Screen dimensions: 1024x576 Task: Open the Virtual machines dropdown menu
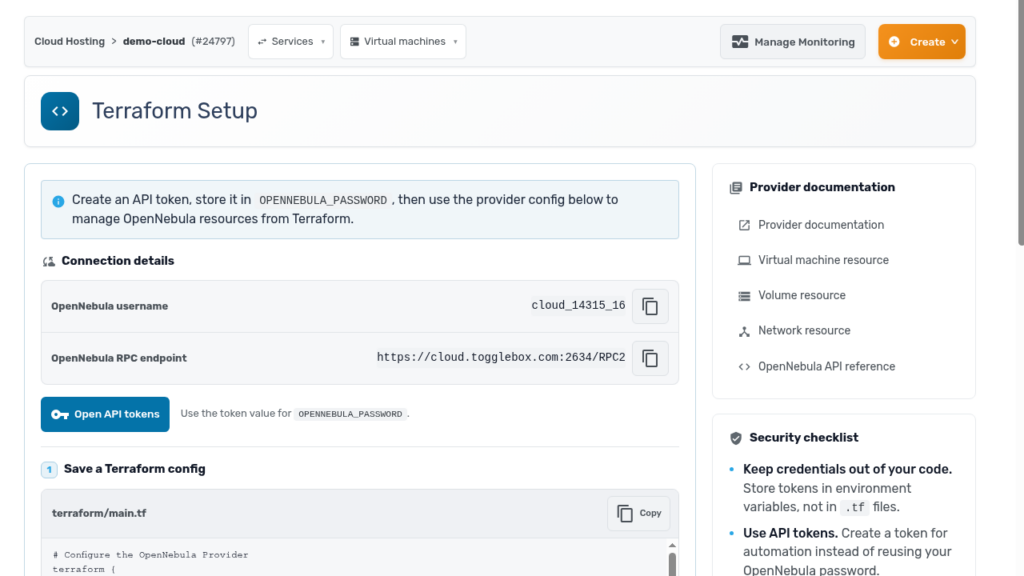403,41
